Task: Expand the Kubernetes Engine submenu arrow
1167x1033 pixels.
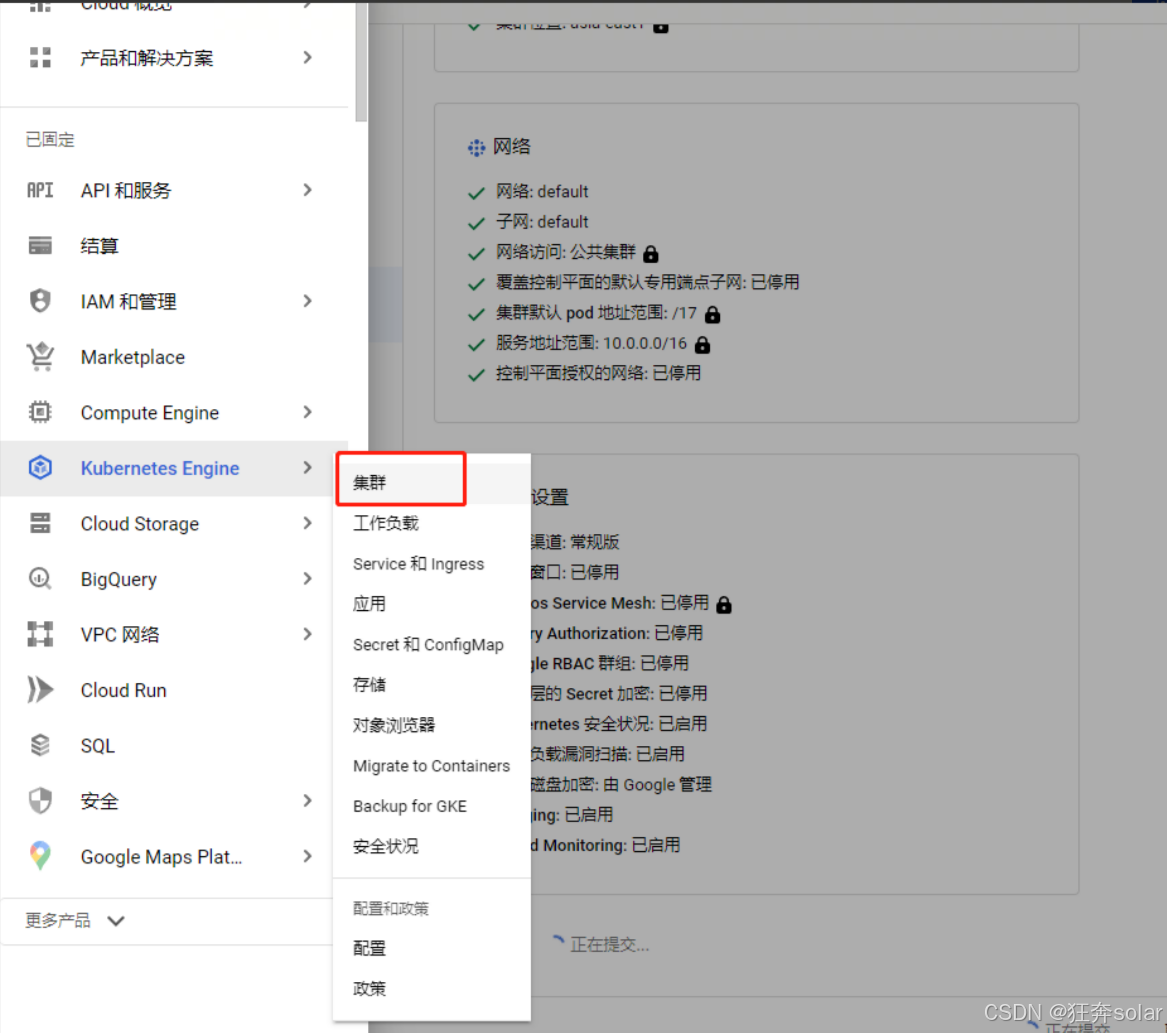Action: pyautogui.click(x=308, y=468)
